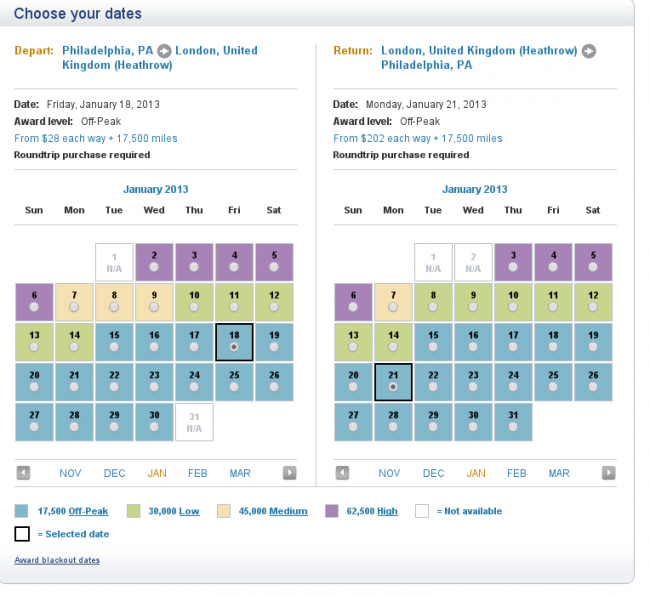This screenshot has width=650, height=596.
Task: Click previous month arrow under departure calendar
Action: click(x=23, y=473)
